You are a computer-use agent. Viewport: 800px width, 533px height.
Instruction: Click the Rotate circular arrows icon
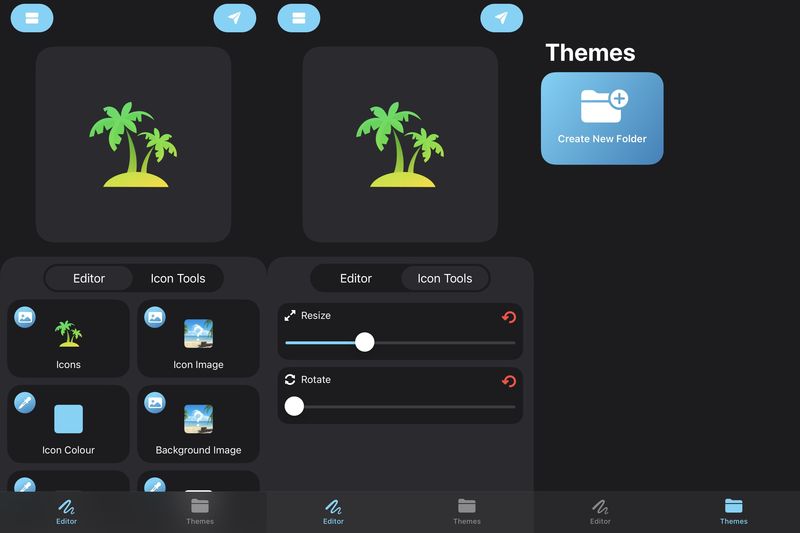pyautogui.click(x=290, y=379)
